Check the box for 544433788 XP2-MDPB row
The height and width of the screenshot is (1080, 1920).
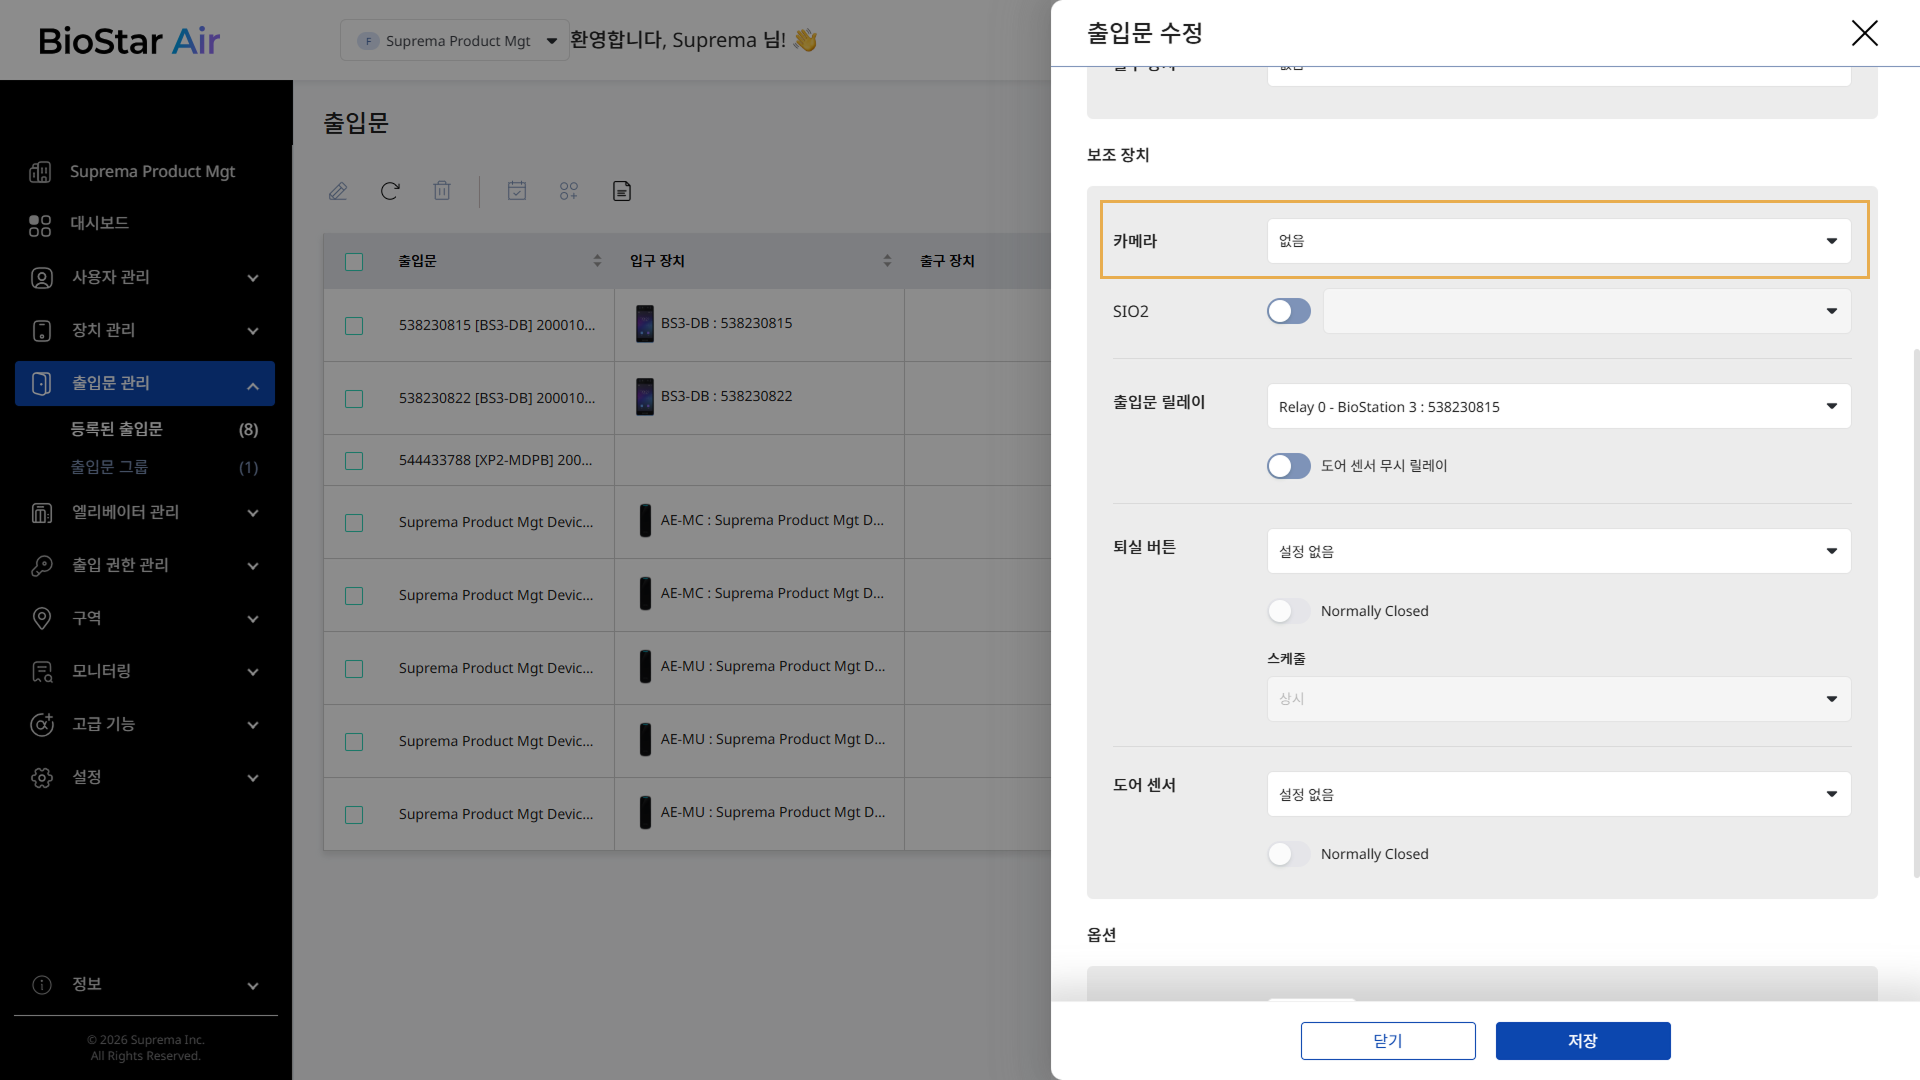tap(354, 461)
